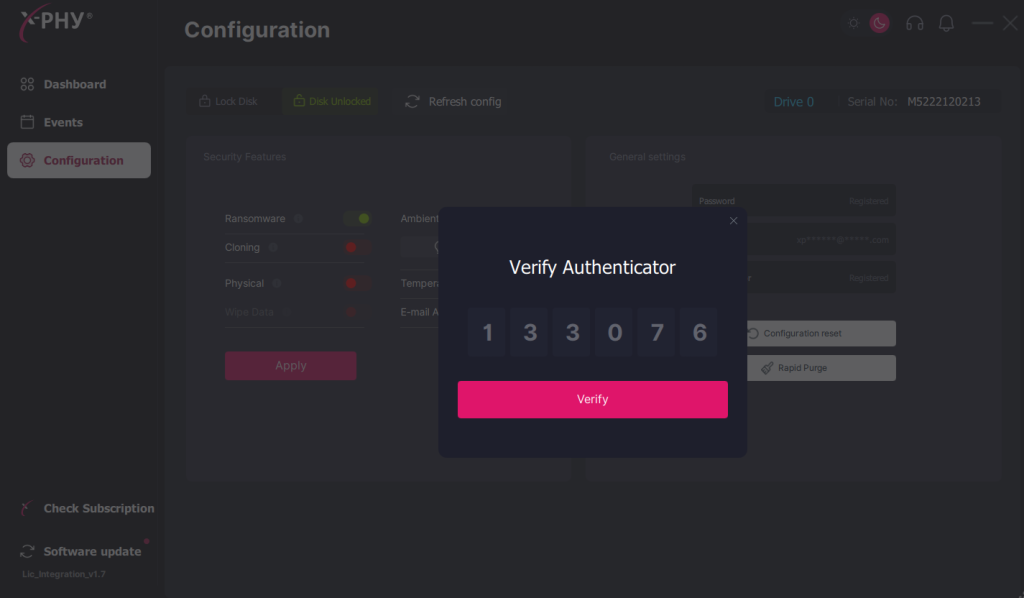Click the Lock Disk button

tap(228, 102)
